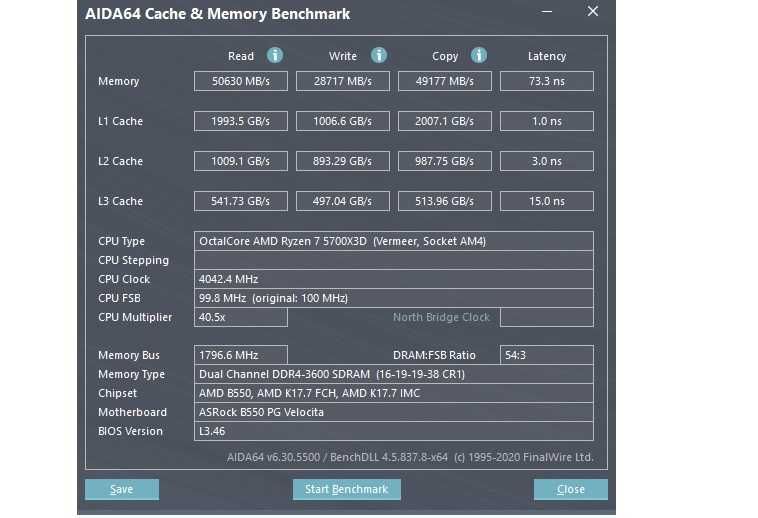758x518 pixels.
Task: Click BIOS Version value L3.46
Action: 394,432
